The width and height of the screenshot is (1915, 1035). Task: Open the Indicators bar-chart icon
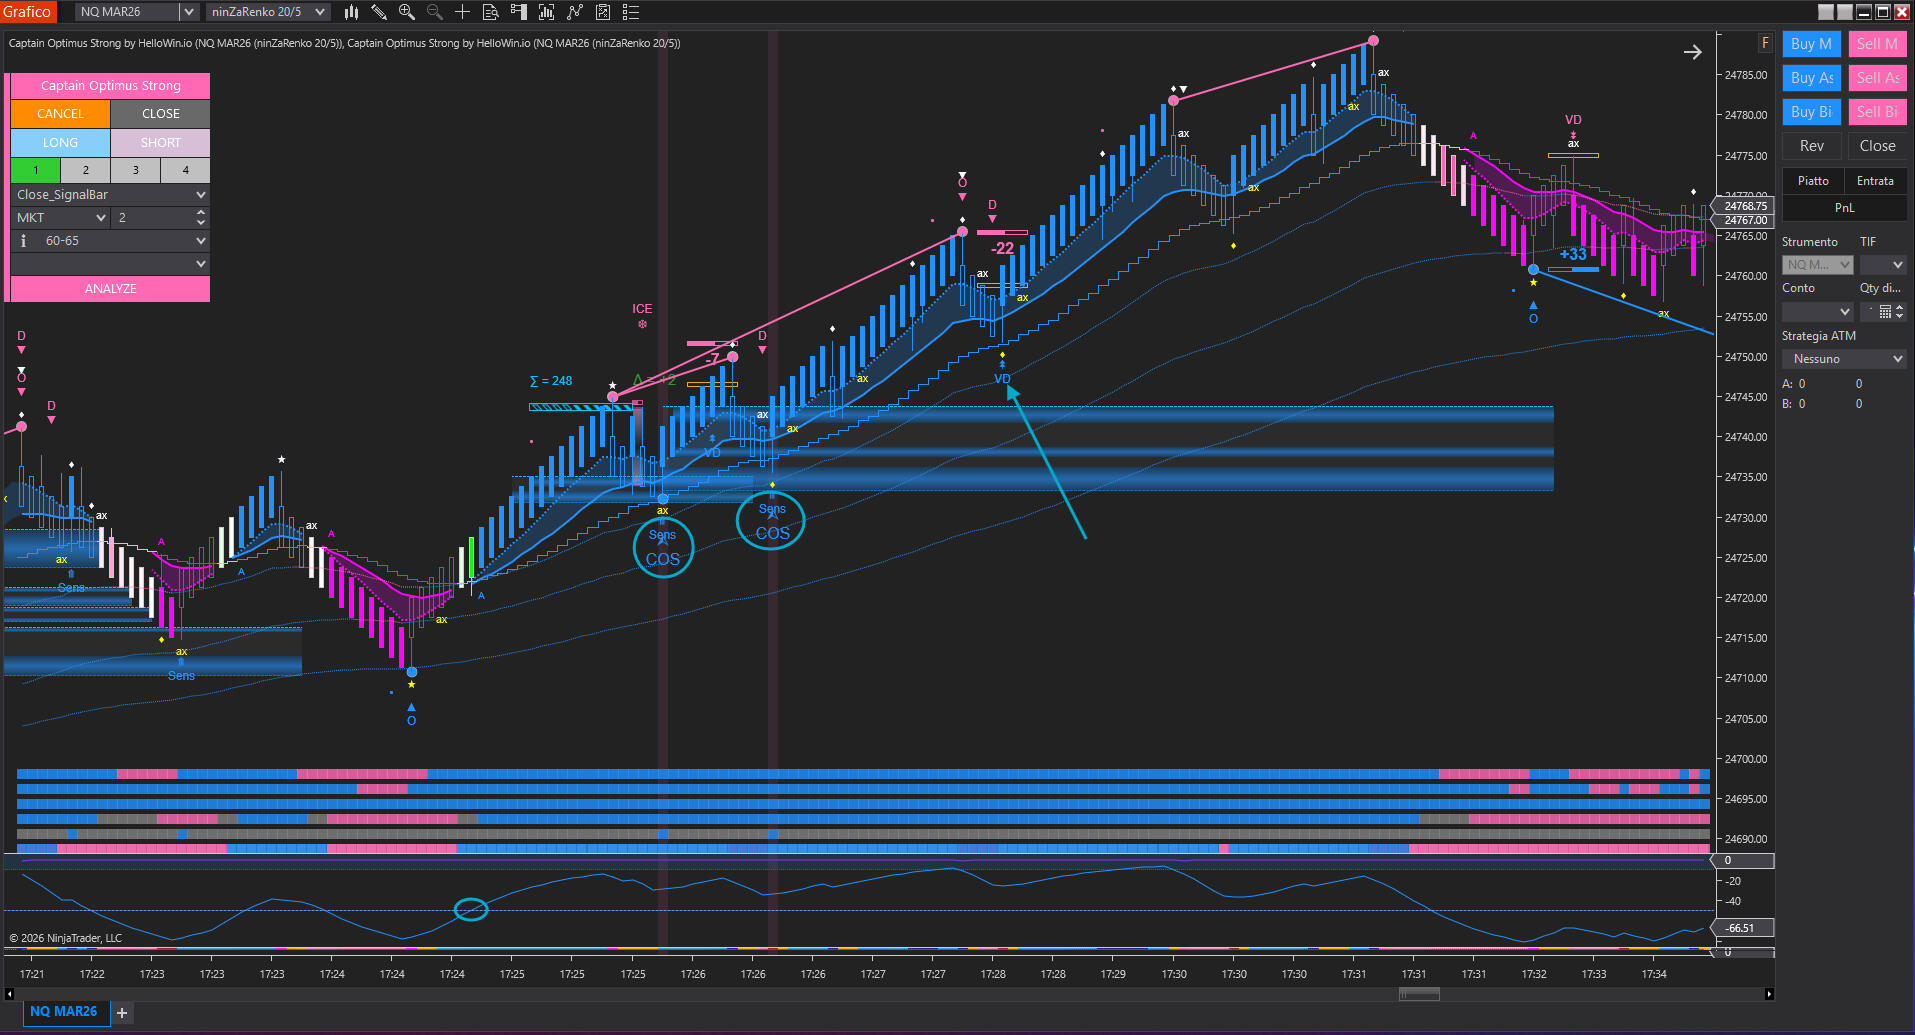coord(546,12)
